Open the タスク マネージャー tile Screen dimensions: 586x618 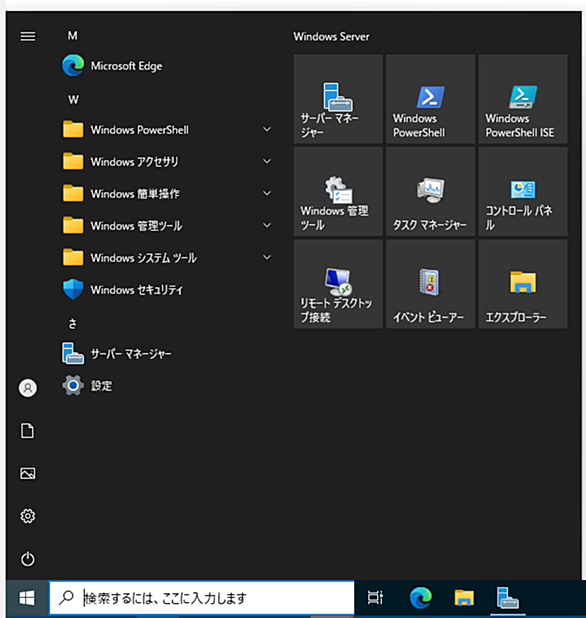(430, 192)
